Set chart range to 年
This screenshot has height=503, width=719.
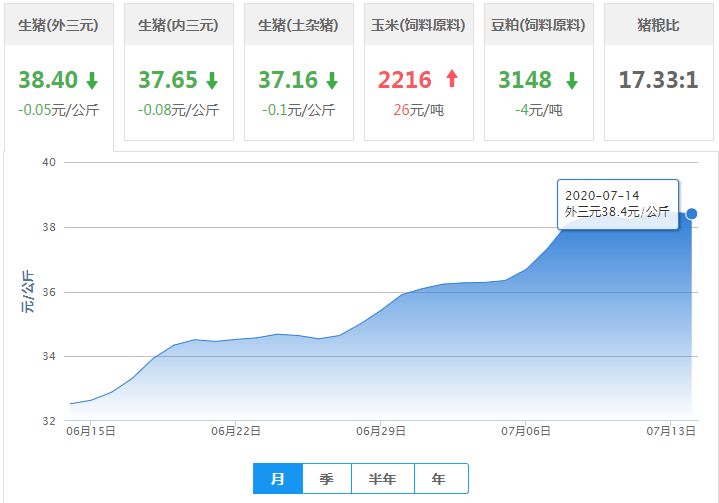click(x=440, y=479)
